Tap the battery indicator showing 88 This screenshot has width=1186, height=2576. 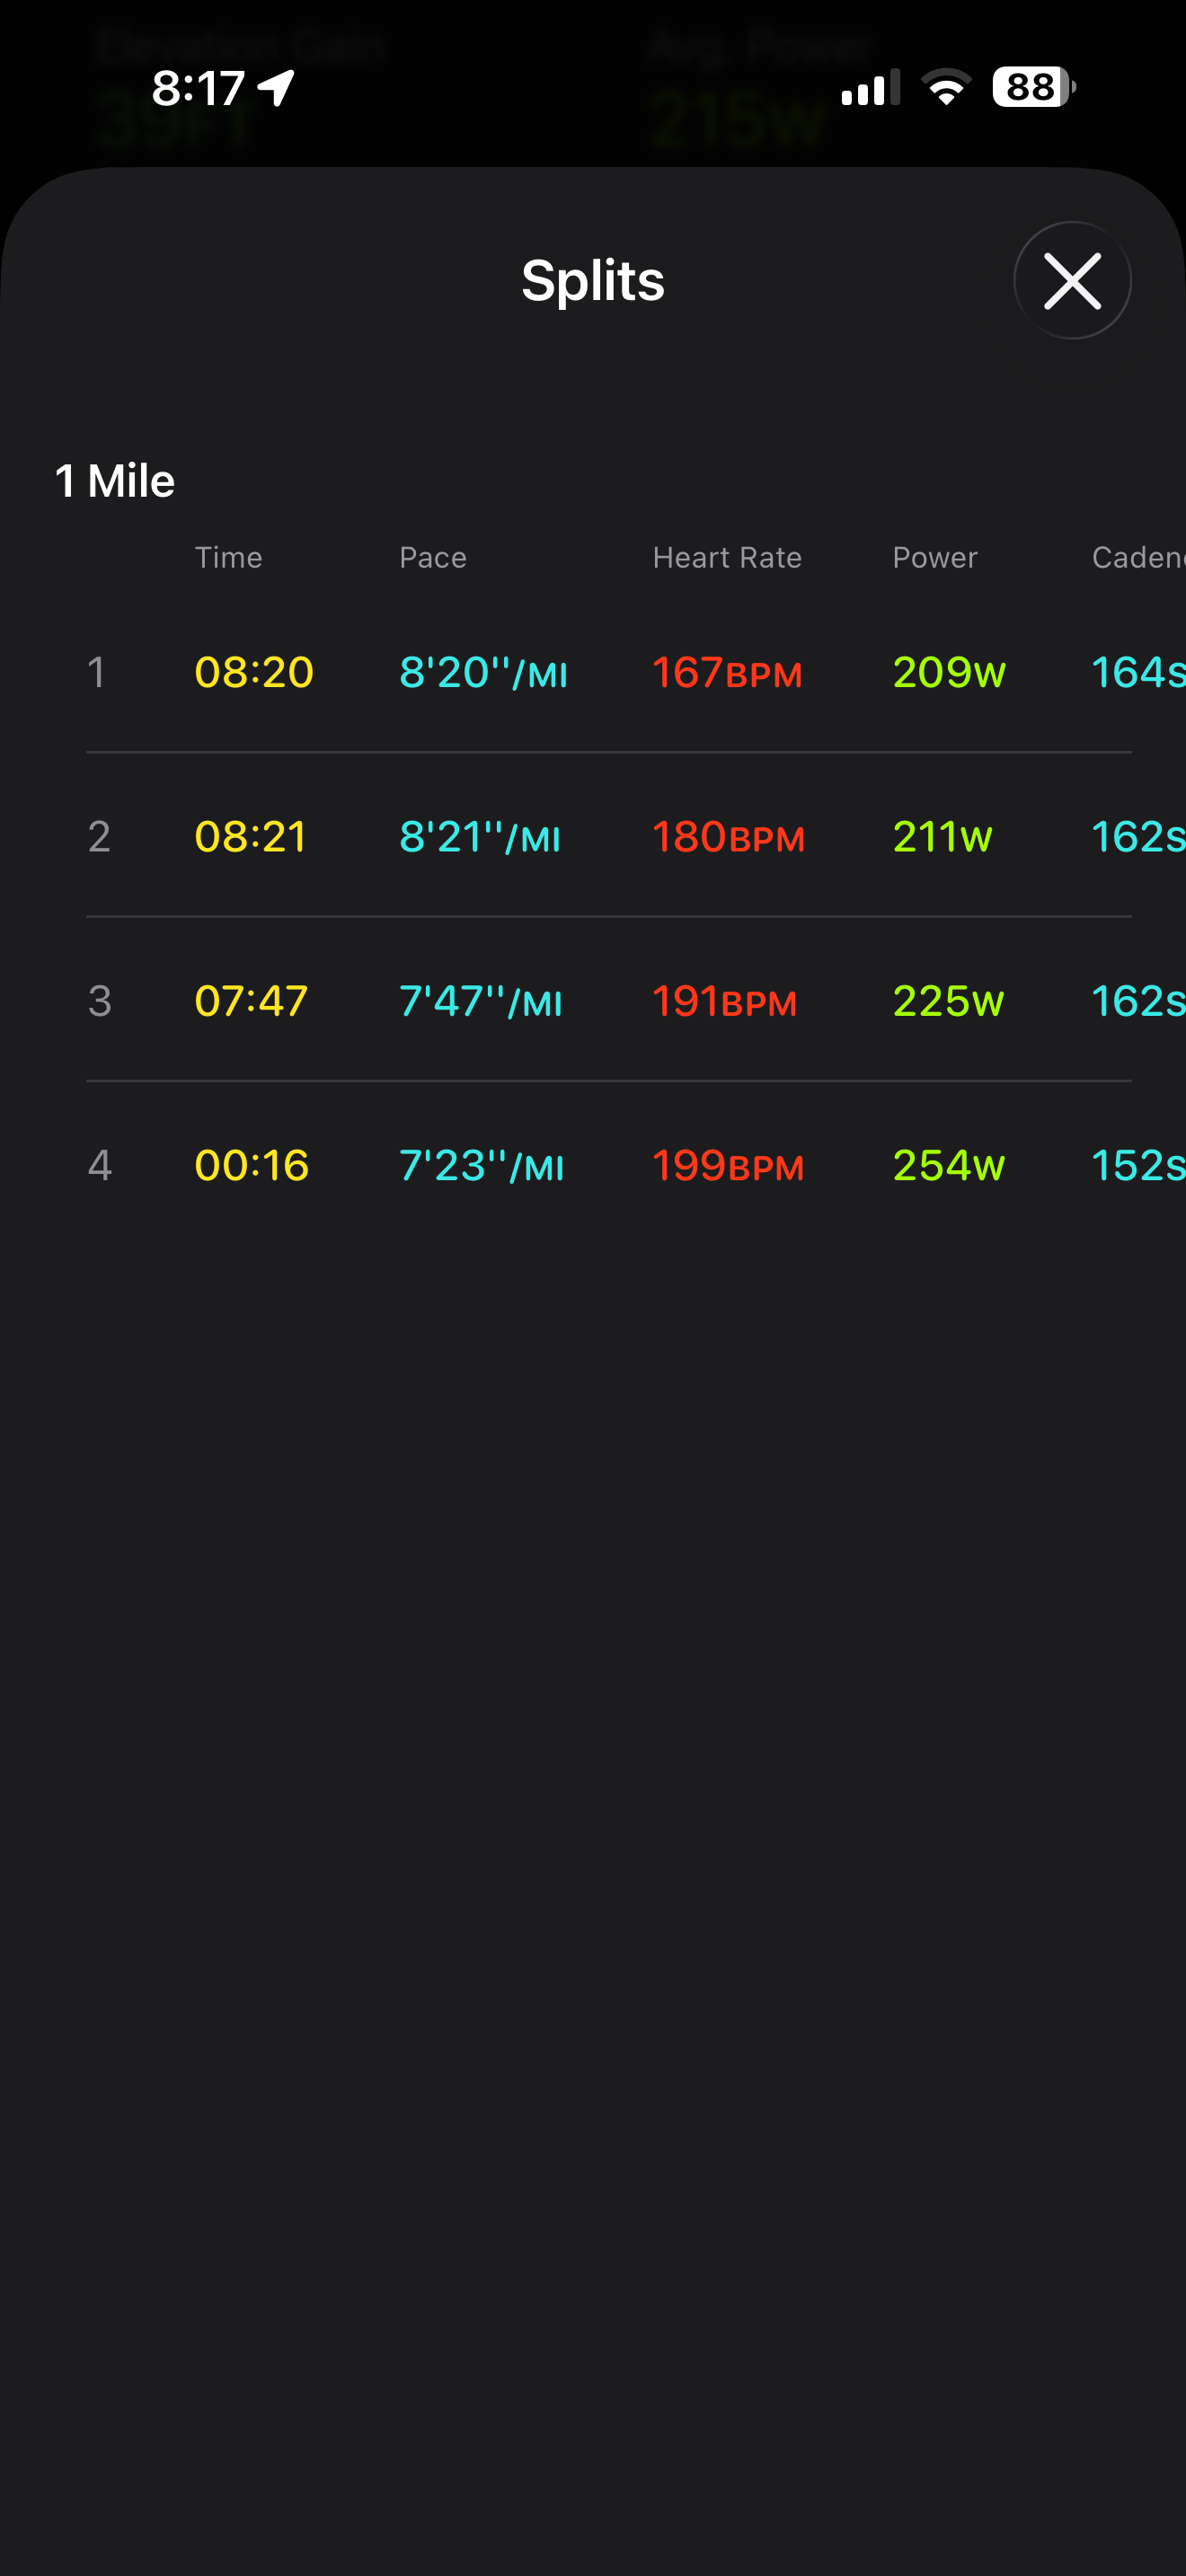point(1033,87)
